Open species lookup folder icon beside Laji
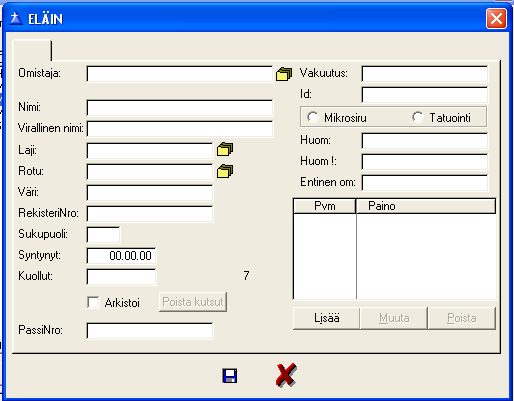The width and height of the screenshot is (514, 401). (x=225, y=149)
